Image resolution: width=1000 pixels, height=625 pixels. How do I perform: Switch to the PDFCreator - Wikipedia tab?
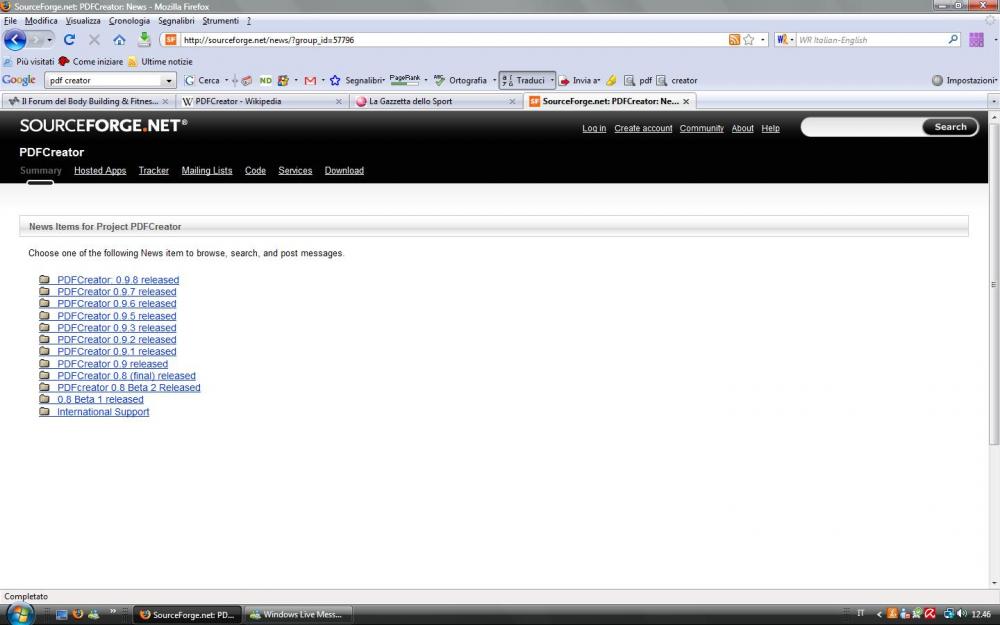[x=238, y=101]
